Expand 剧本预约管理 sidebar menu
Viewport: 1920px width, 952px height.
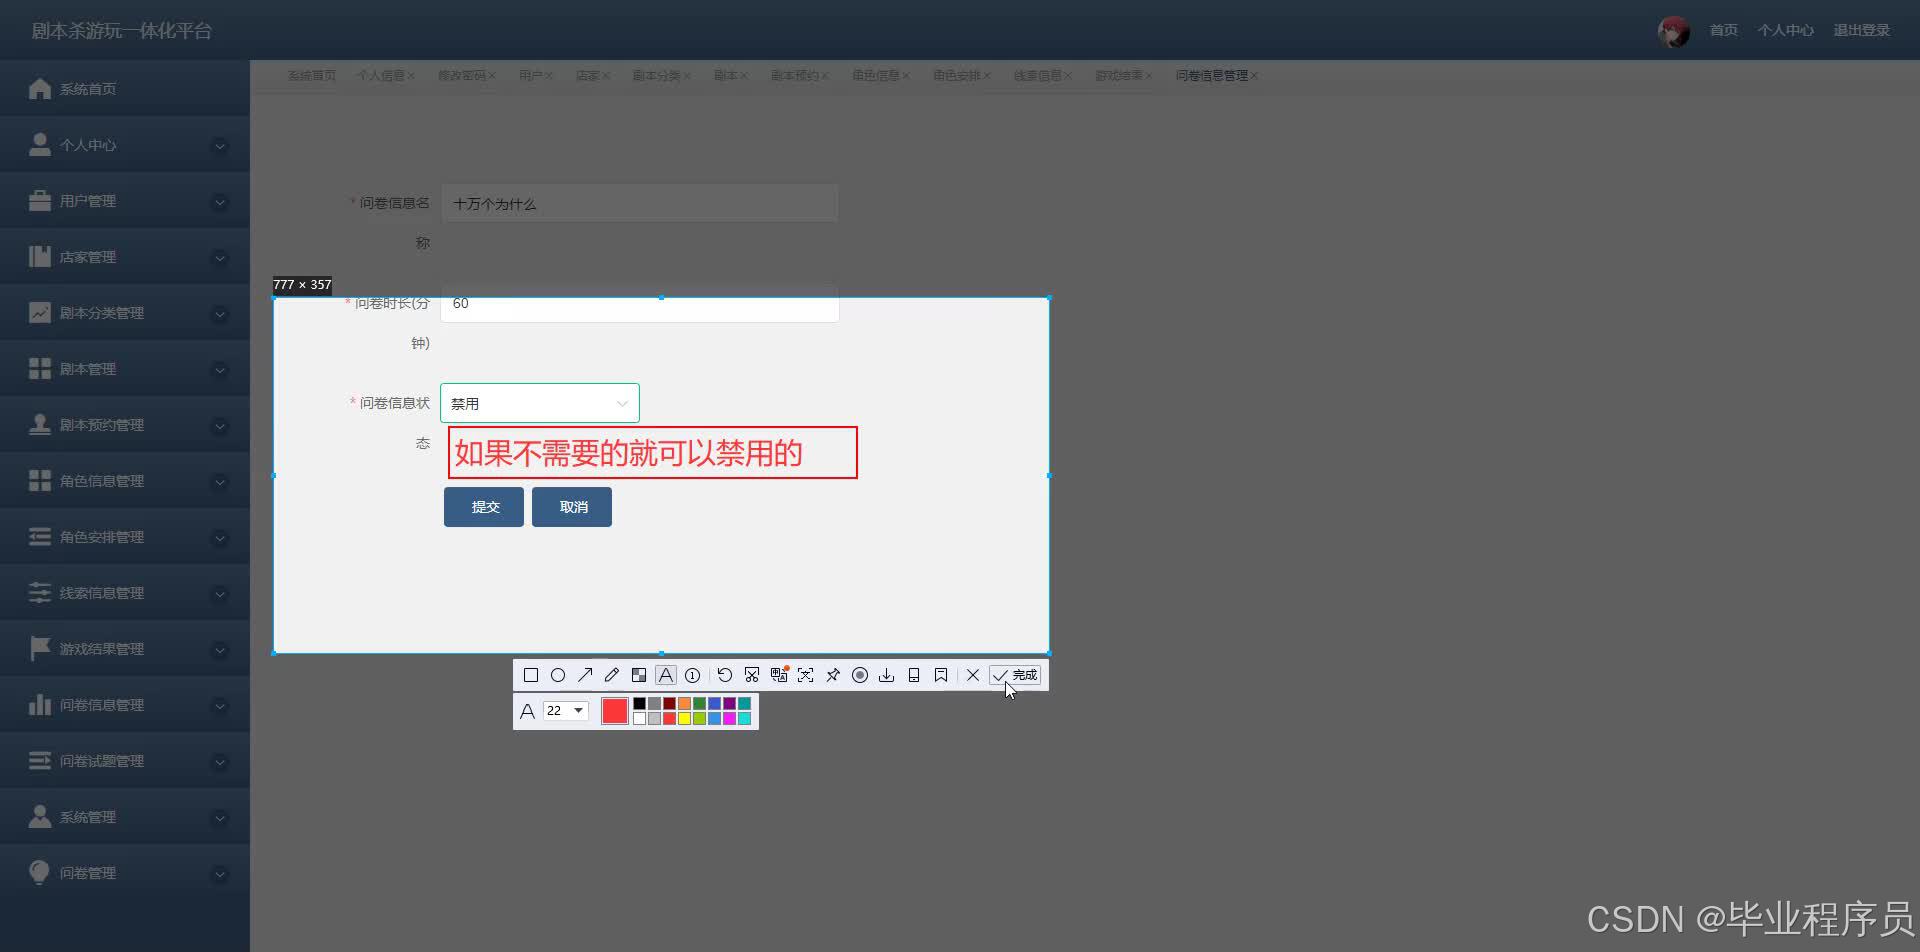pos(125,424)
